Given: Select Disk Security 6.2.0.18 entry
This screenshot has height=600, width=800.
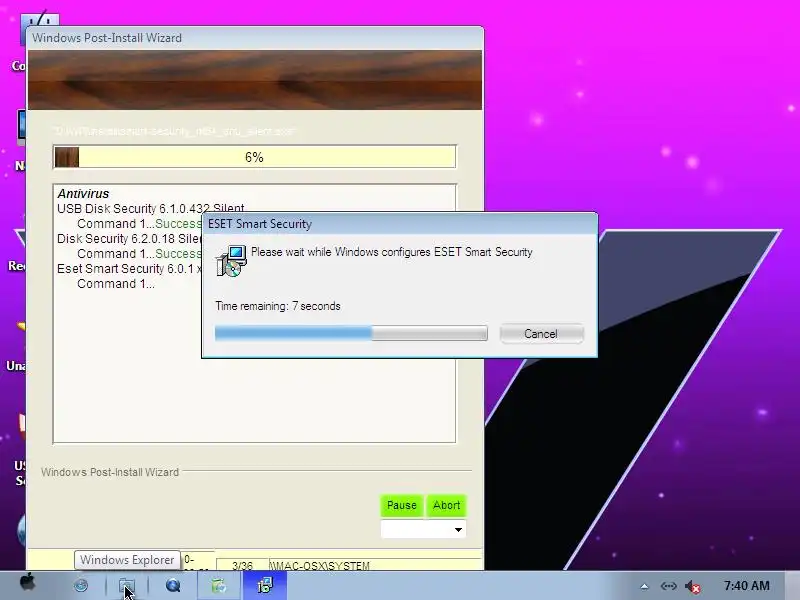Looking at the screenshot, I should tap(129, 238).
